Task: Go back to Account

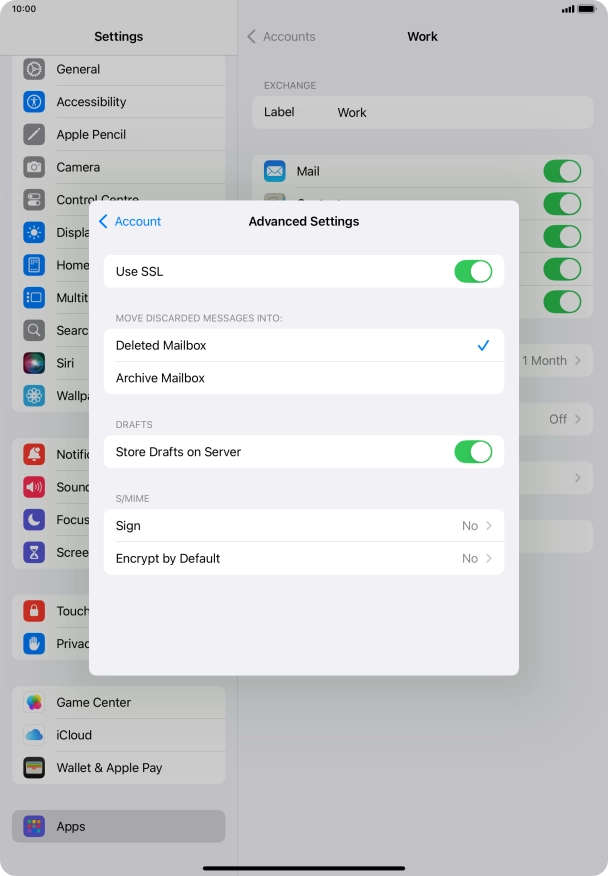Action: coord(130,222)
